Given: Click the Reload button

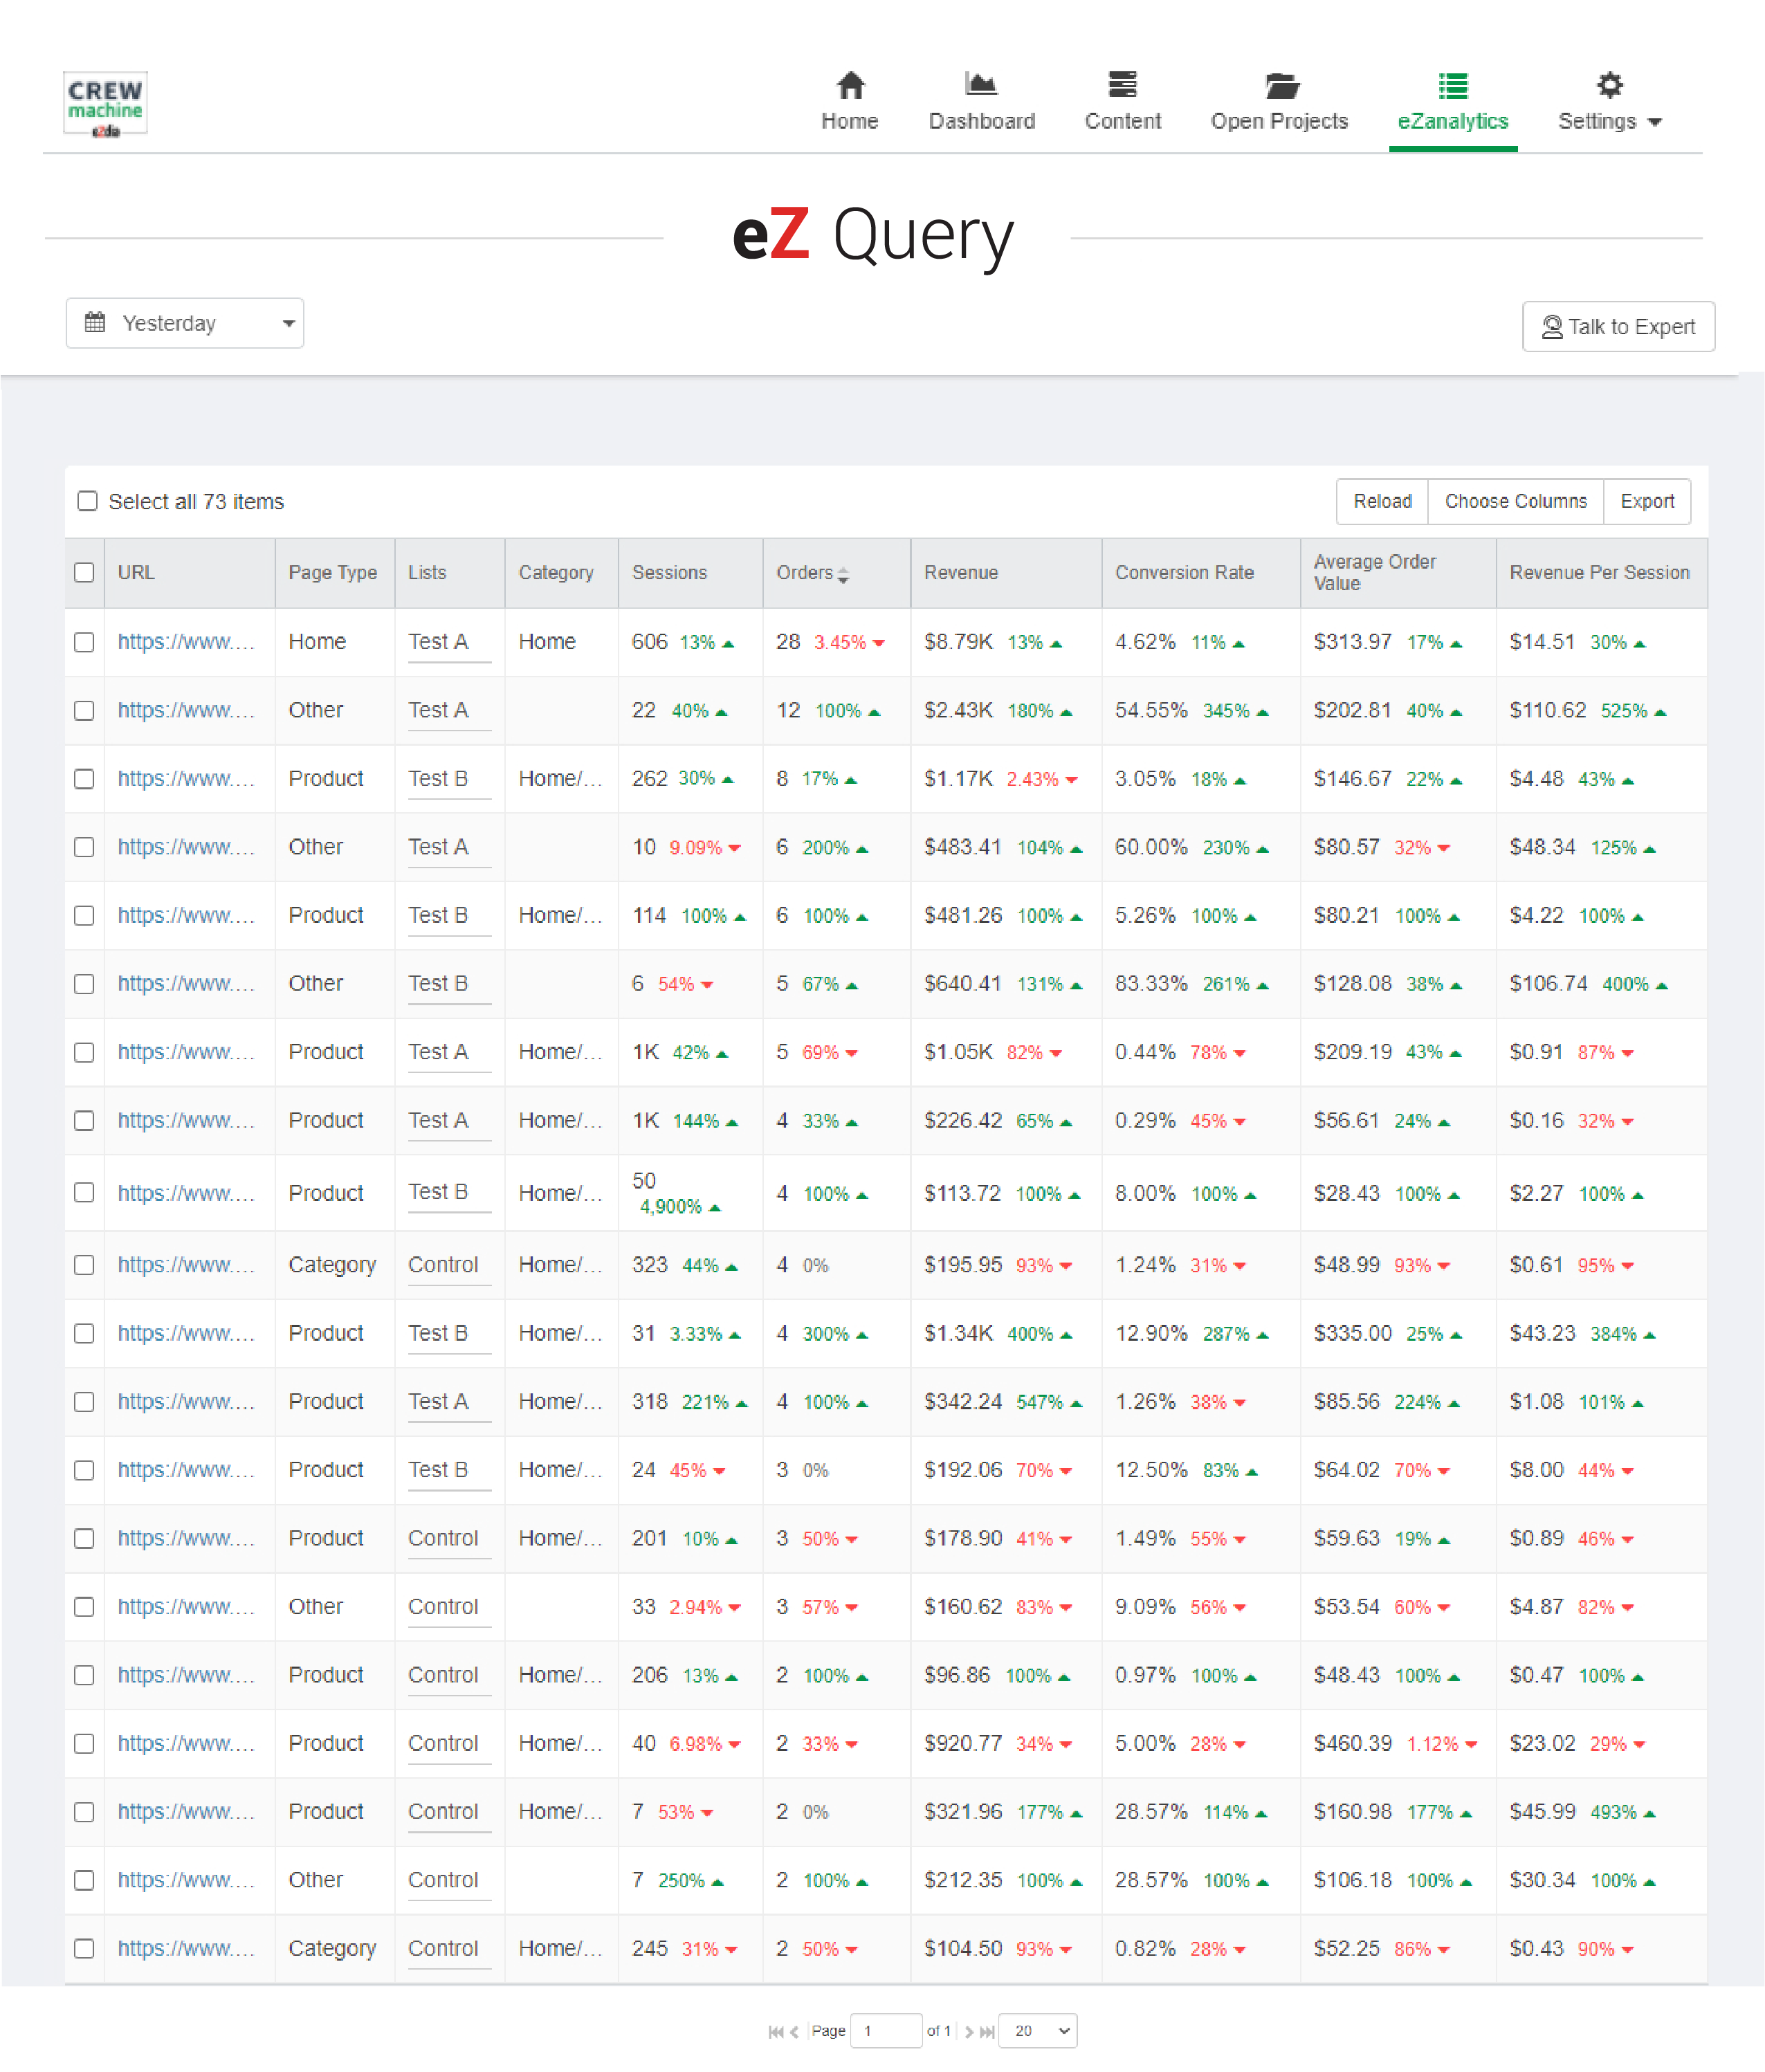Looking at the screenshot, I should pos(1382,500).
